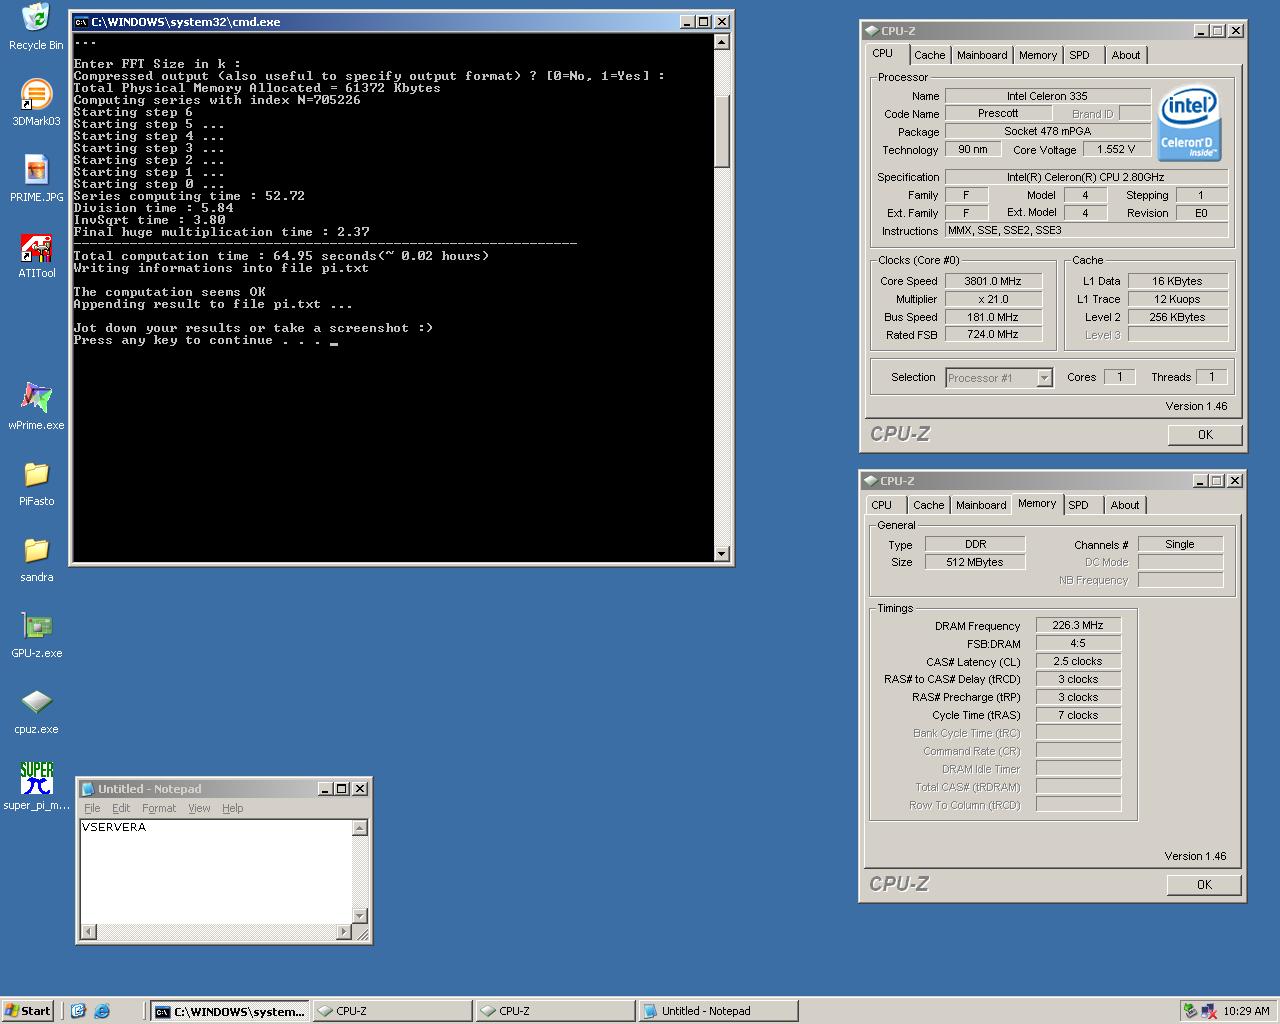
Task: Click the Multiplier x 21.0 value
Action: (993, 299)
